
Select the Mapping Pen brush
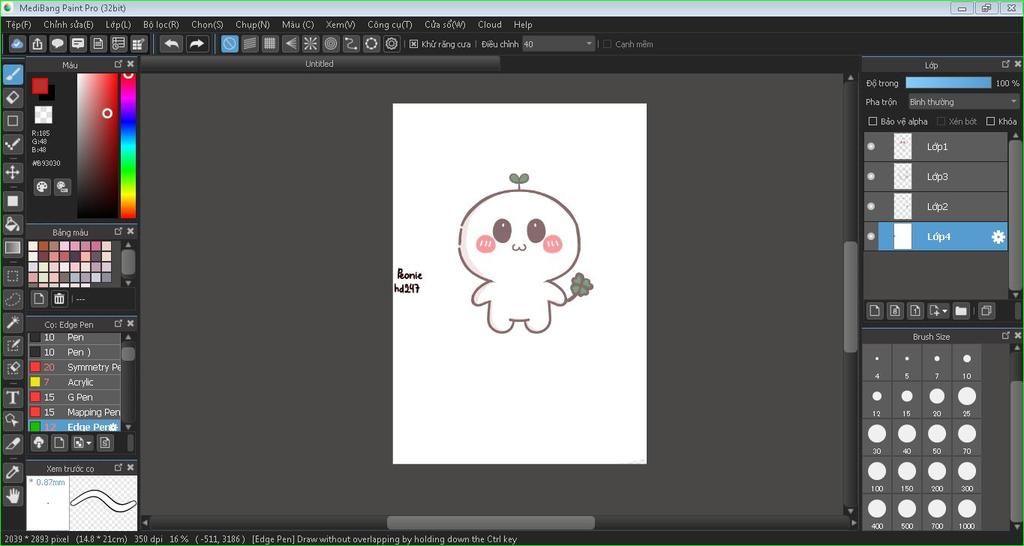tap(74, 412)
